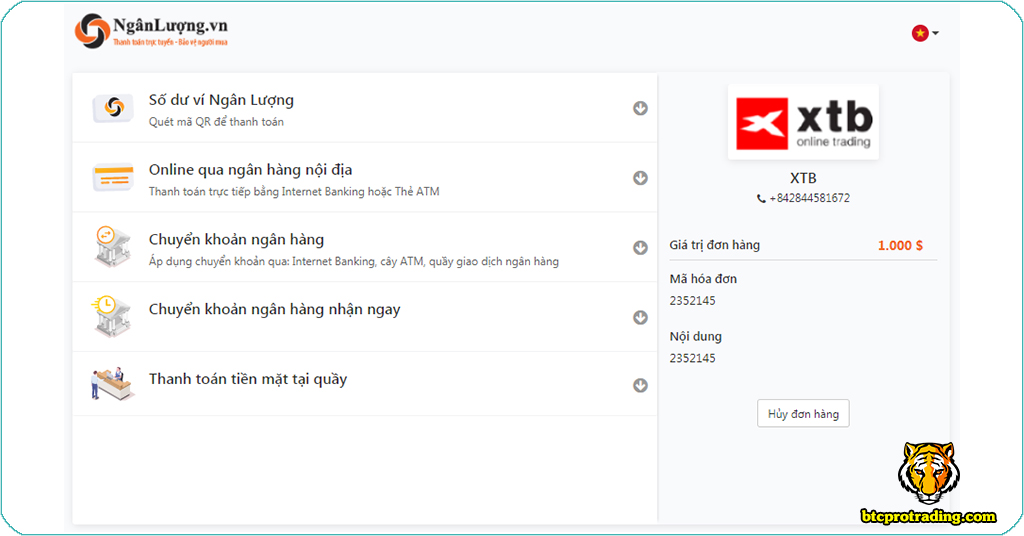This screenshot has height=536, width=1024.
Task: Click the cash counter payment icon
Action: (x=112, y=383)
